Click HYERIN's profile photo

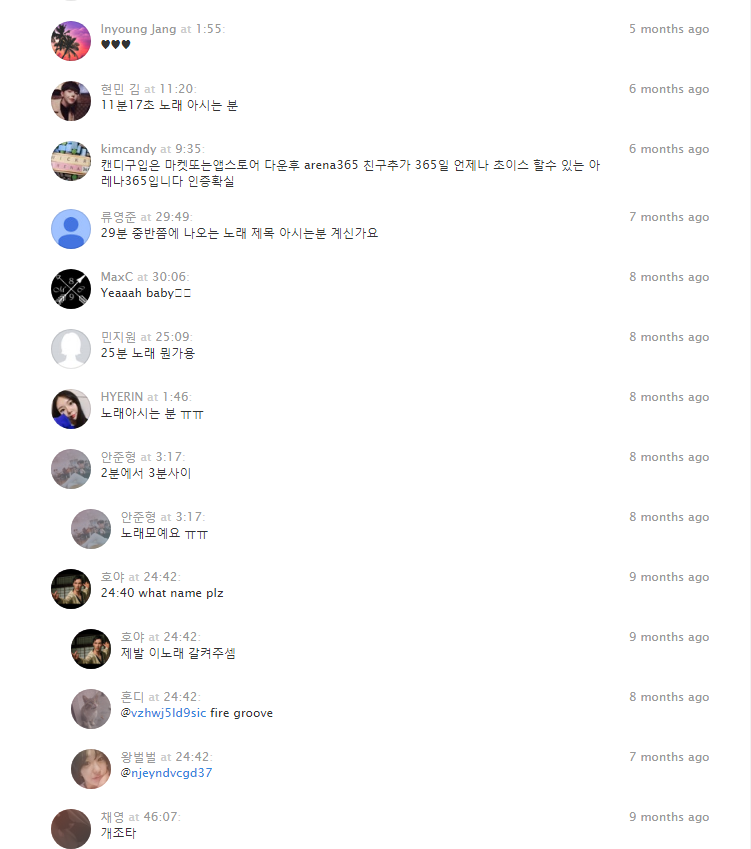71,409
